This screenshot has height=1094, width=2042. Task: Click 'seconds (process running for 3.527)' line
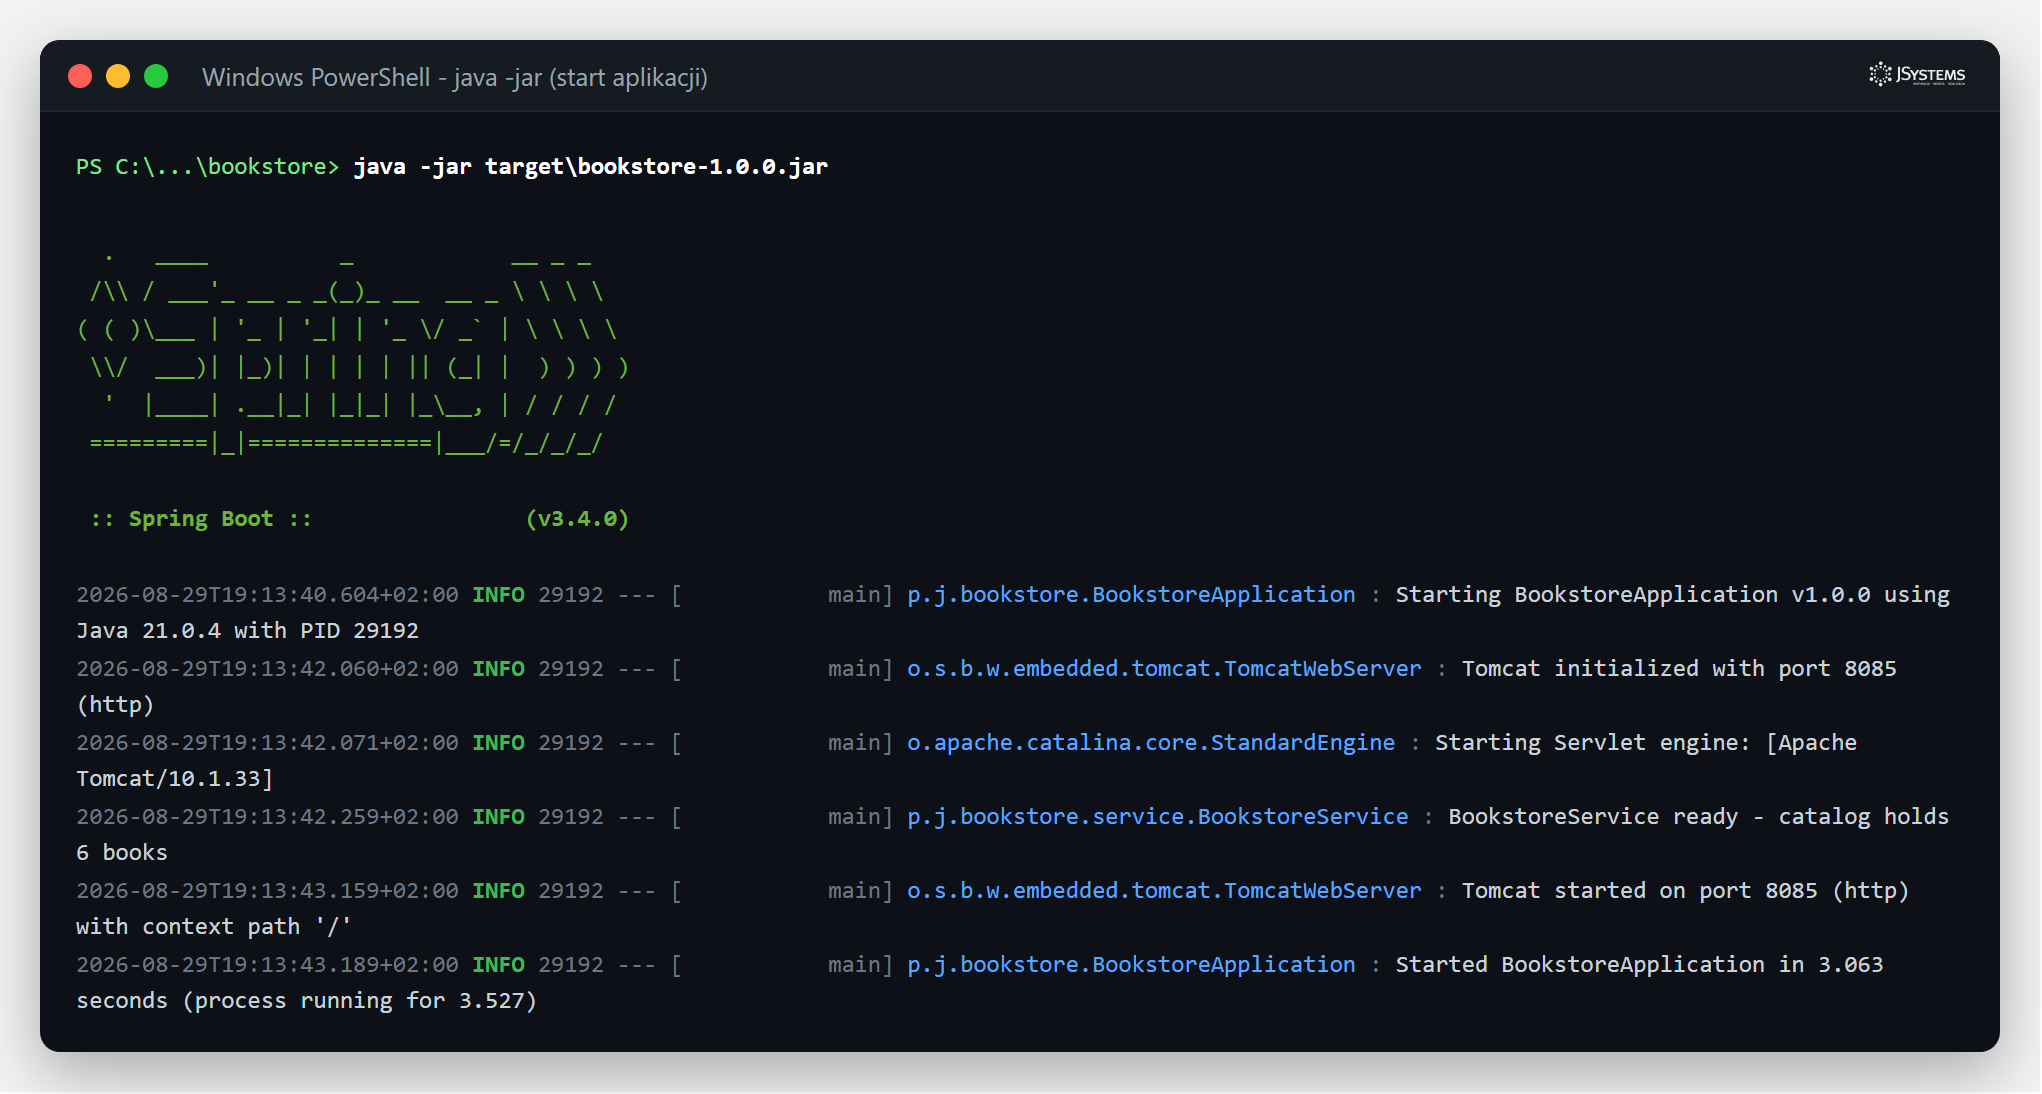306,1001
